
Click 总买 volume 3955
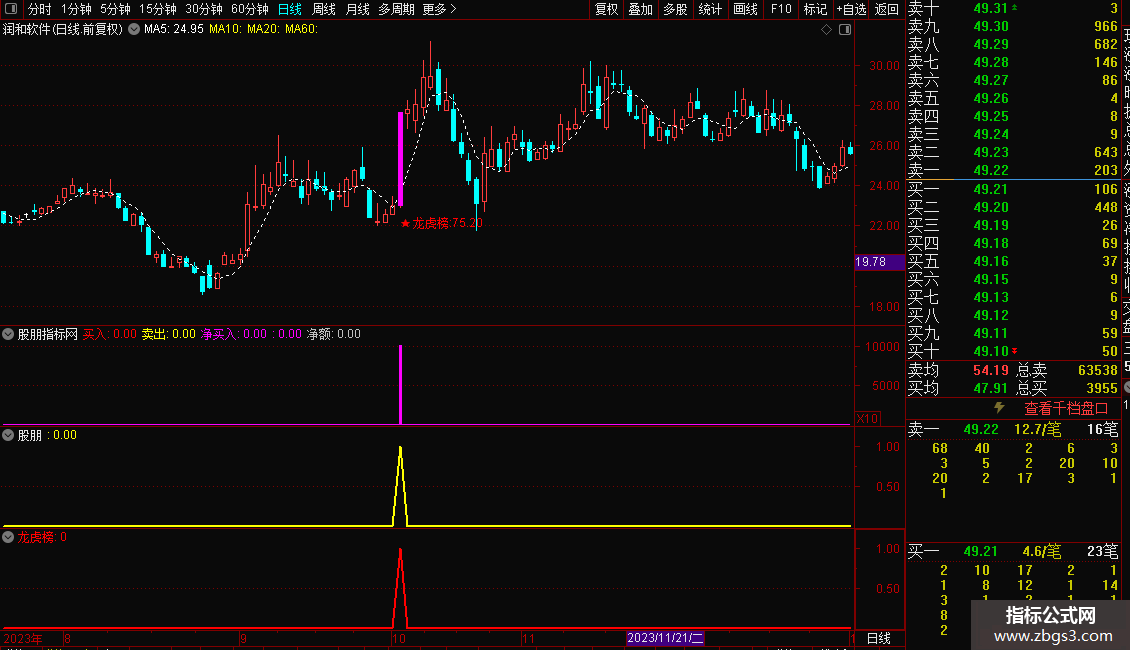pos(1102,388)
